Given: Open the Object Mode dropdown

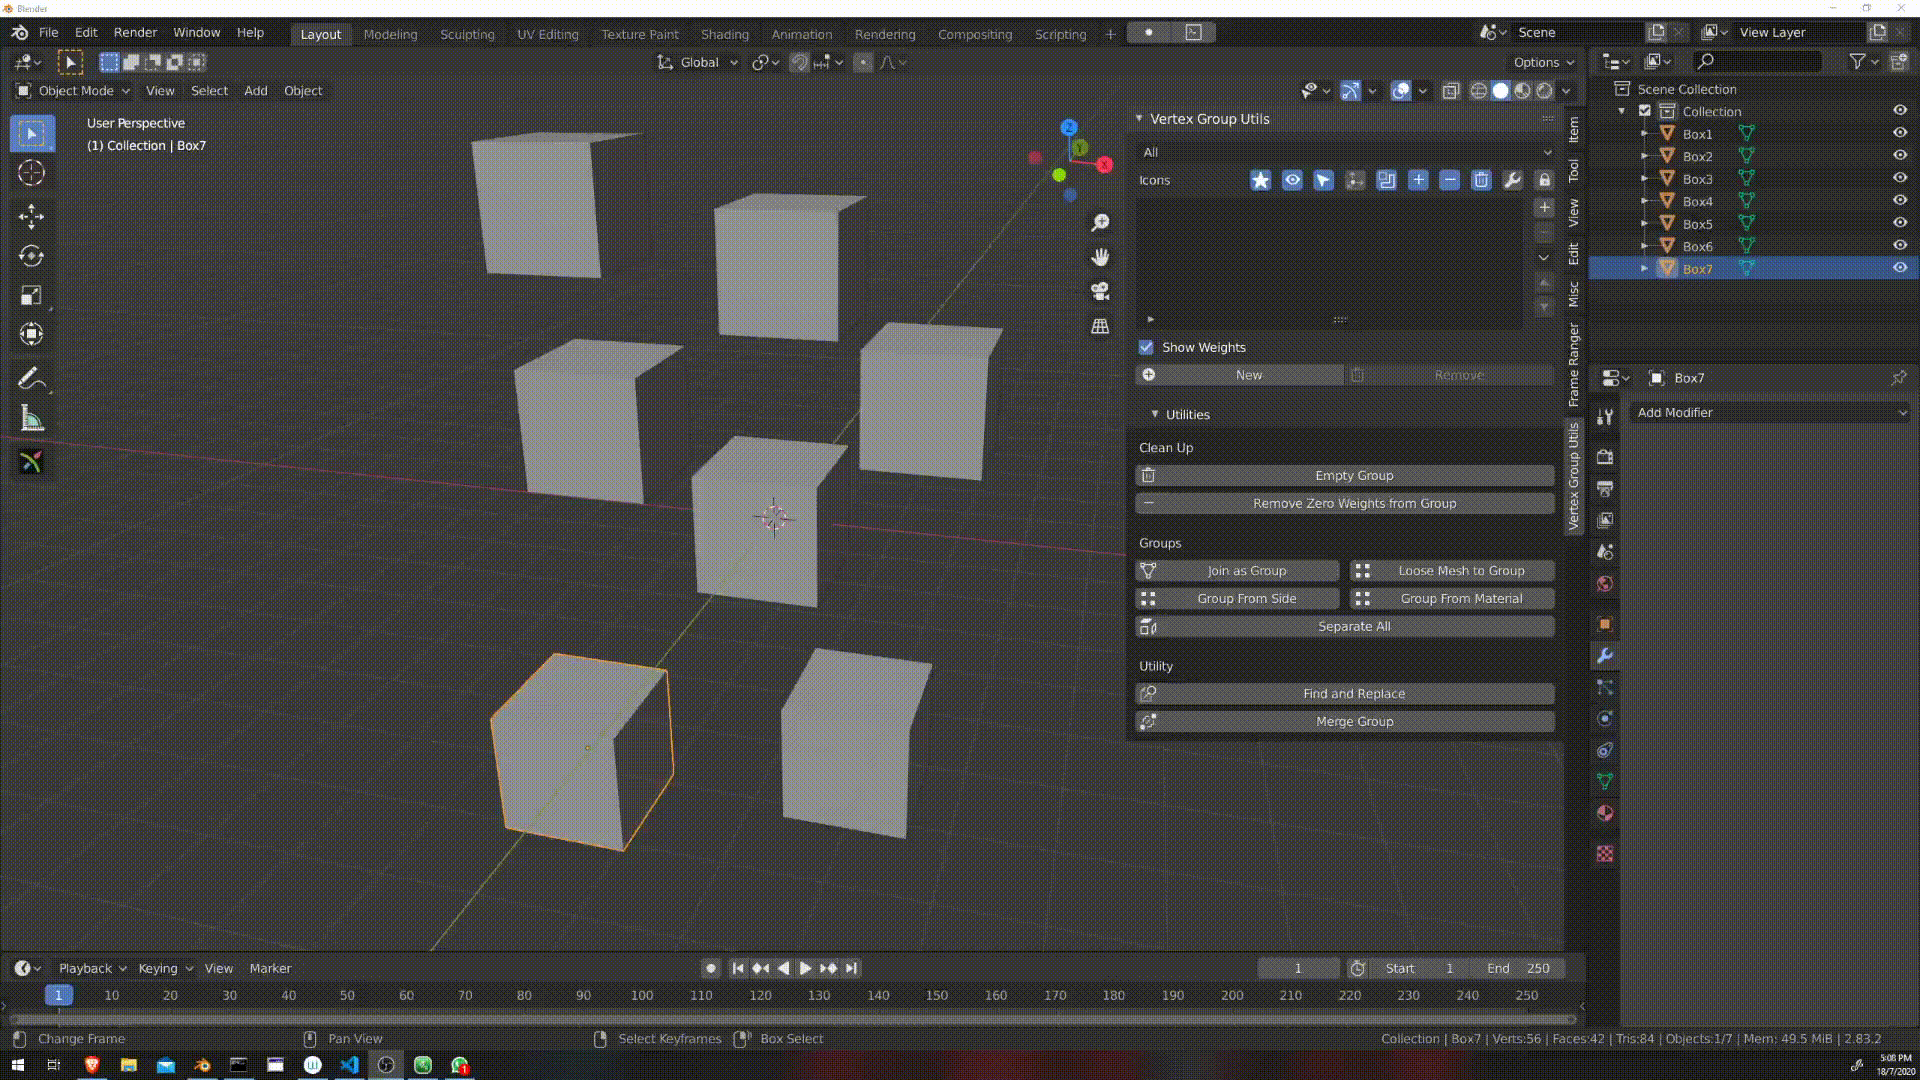Looking at the screenshot, I should click(71, 91).
